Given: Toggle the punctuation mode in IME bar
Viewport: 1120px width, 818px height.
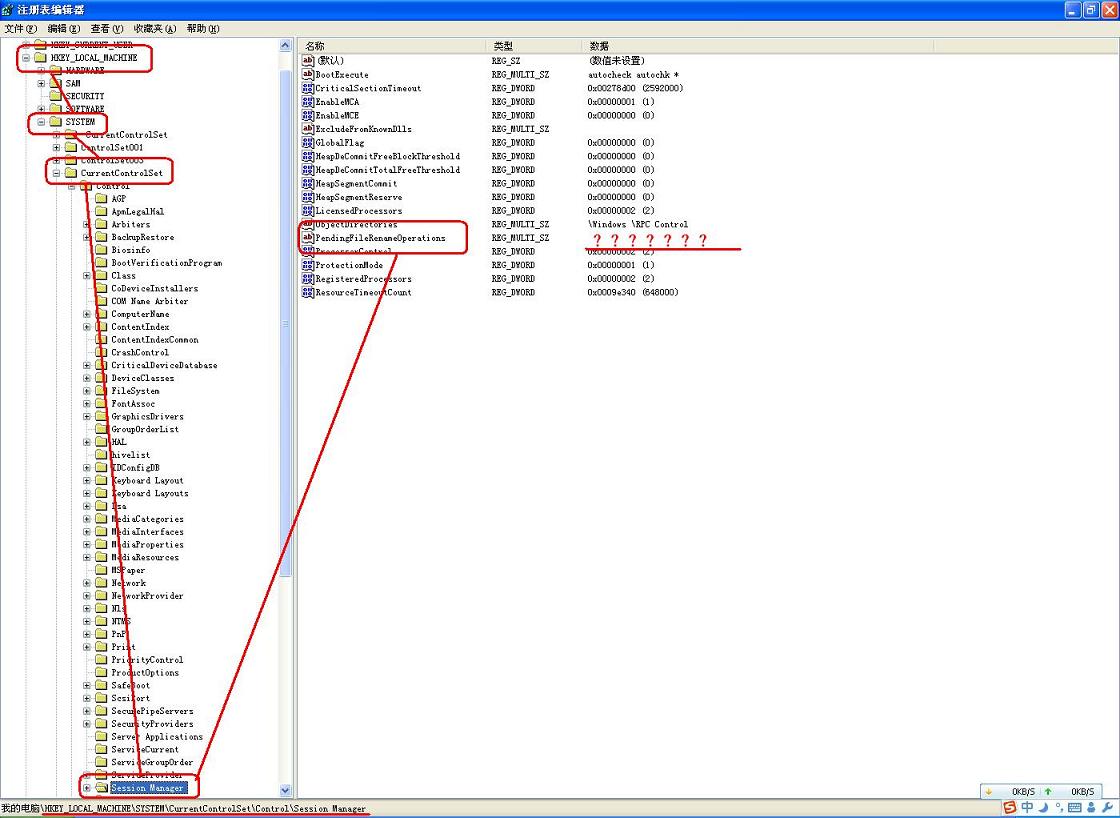Looking at the screenshot, I should pos(1058,807).
